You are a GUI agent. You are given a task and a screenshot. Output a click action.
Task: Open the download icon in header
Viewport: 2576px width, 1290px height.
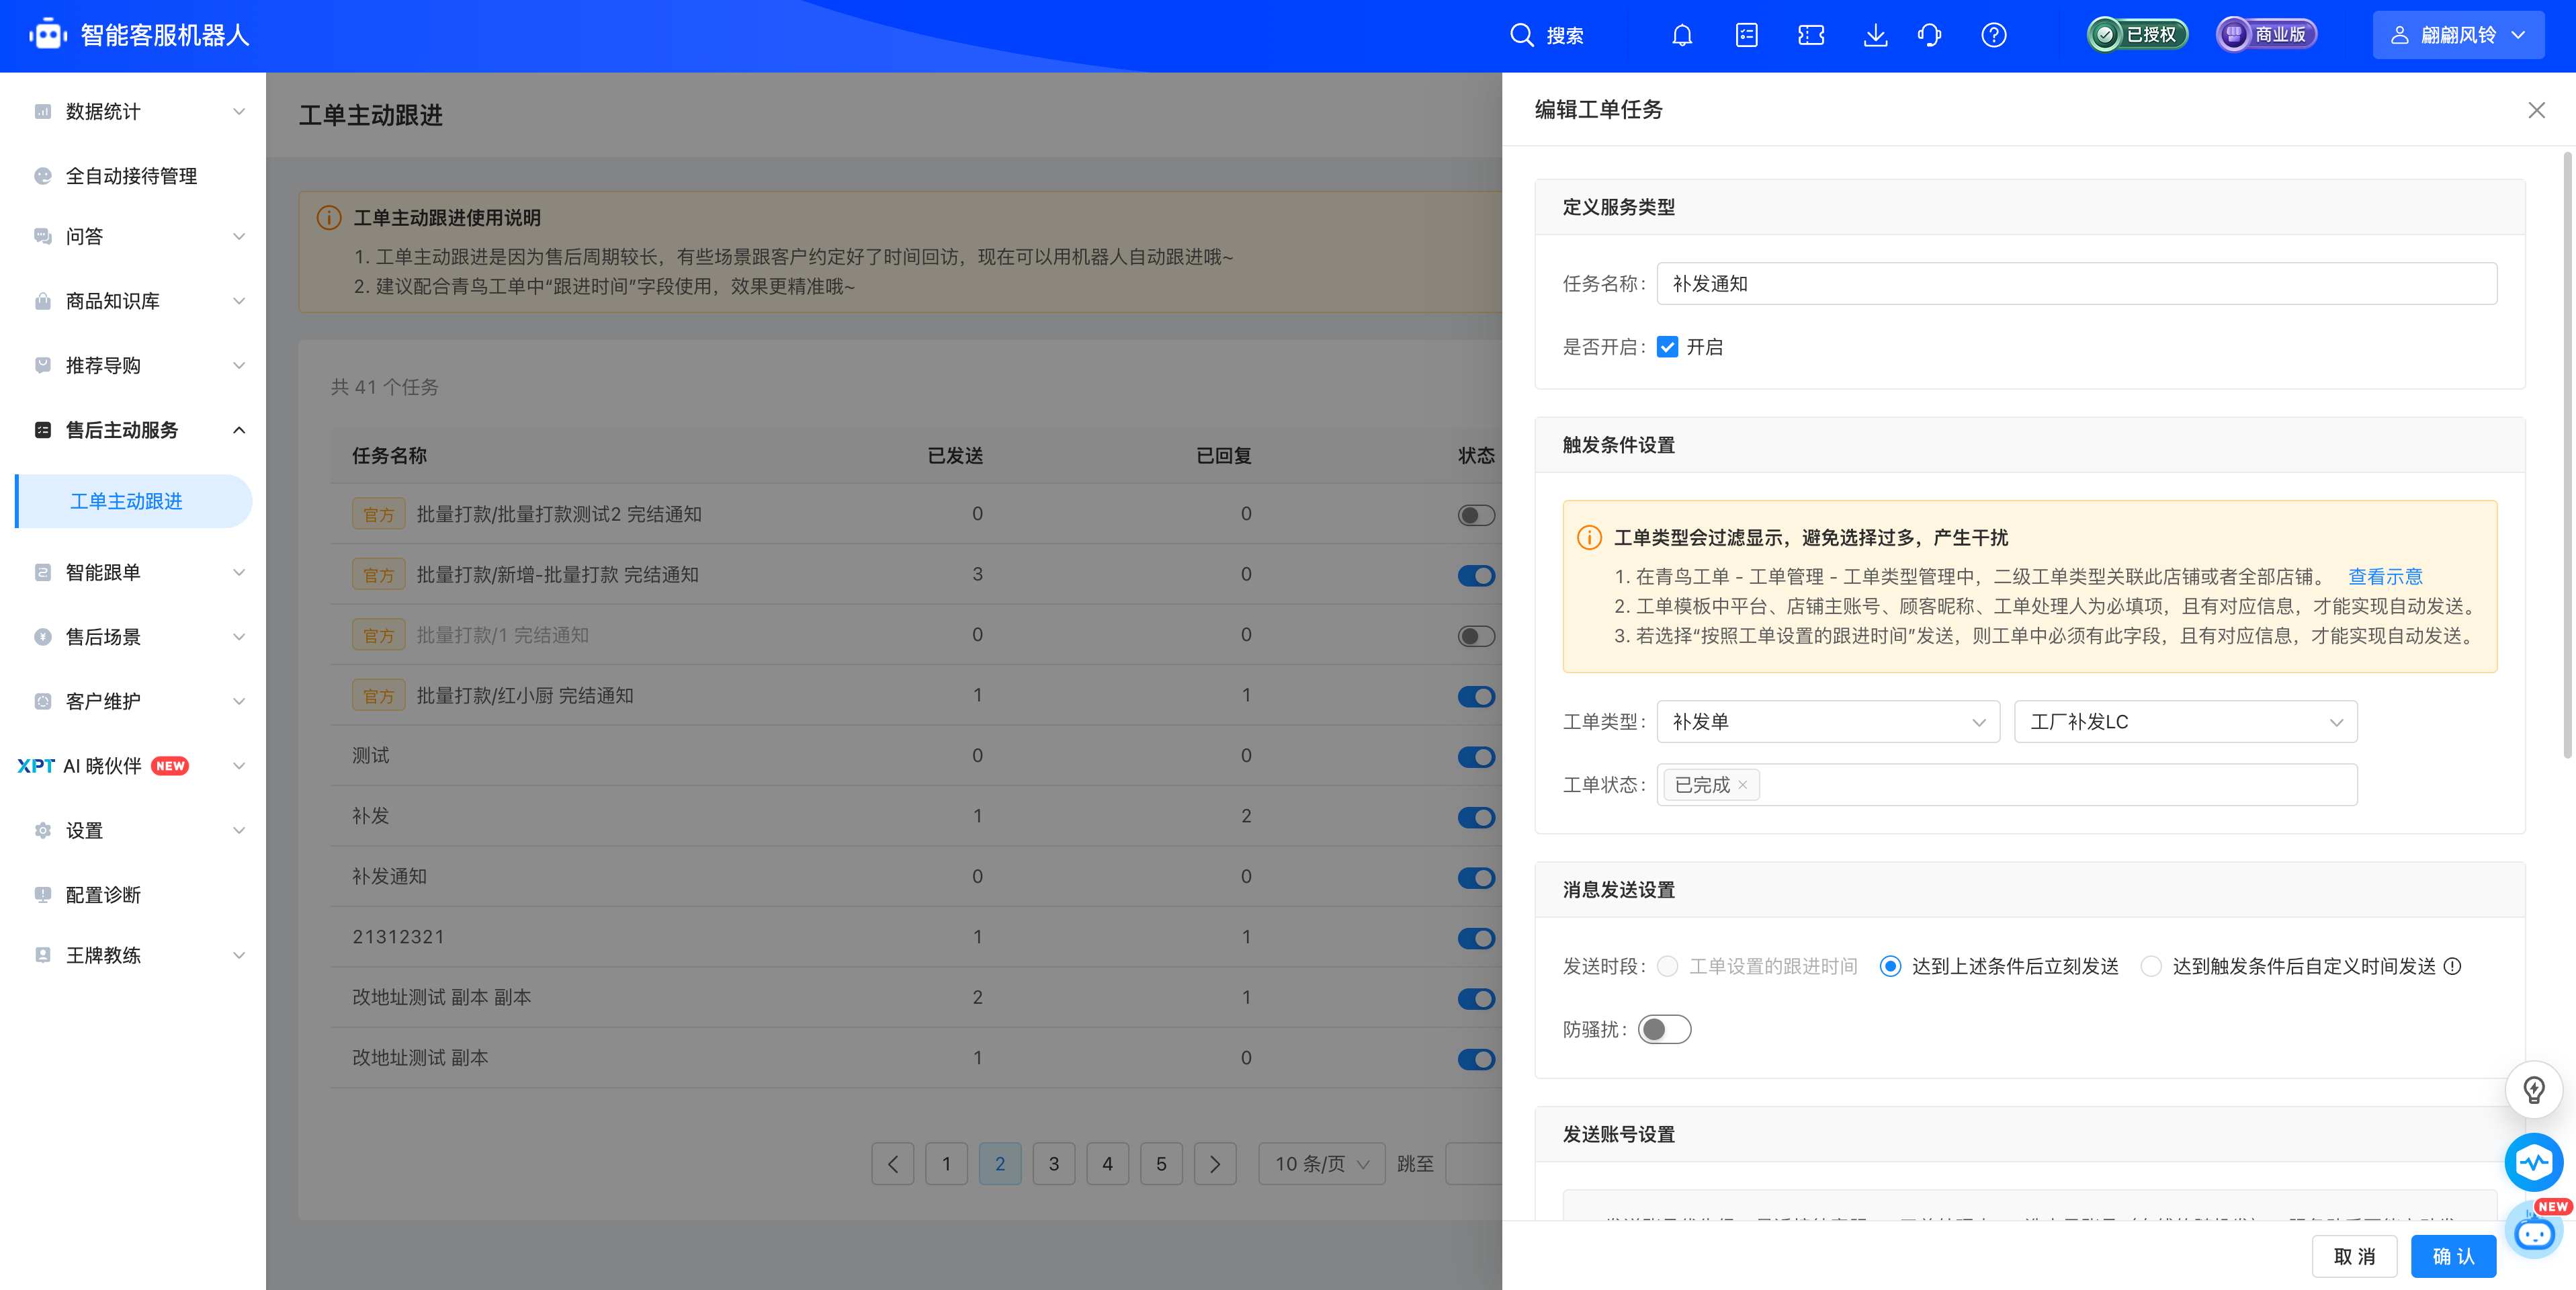(x=1875, y=35)
